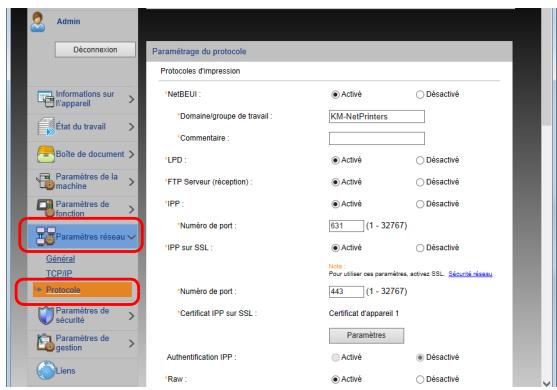The height and width of the screenshot is (390, 557).
Task: Open the TCP/IP submenu link
Action: pos(59,273)
